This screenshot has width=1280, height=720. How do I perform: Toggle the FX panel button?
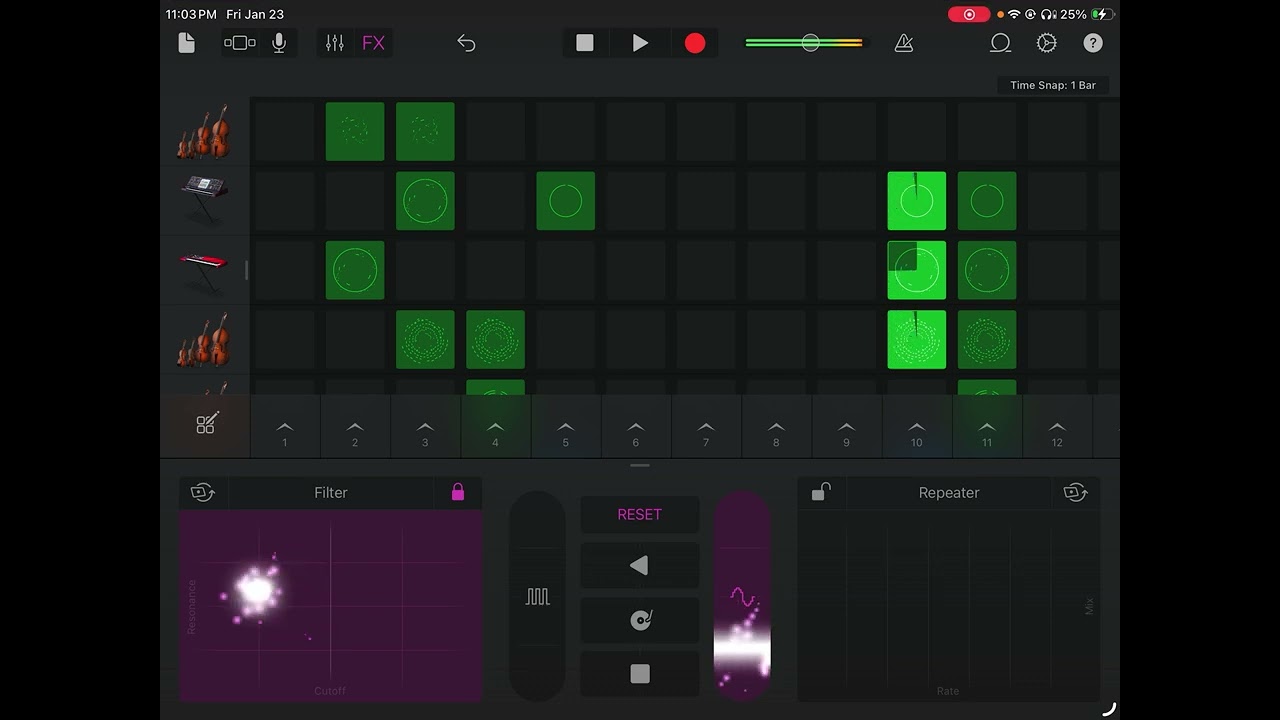pyautogui.click(x=373, y=43)
